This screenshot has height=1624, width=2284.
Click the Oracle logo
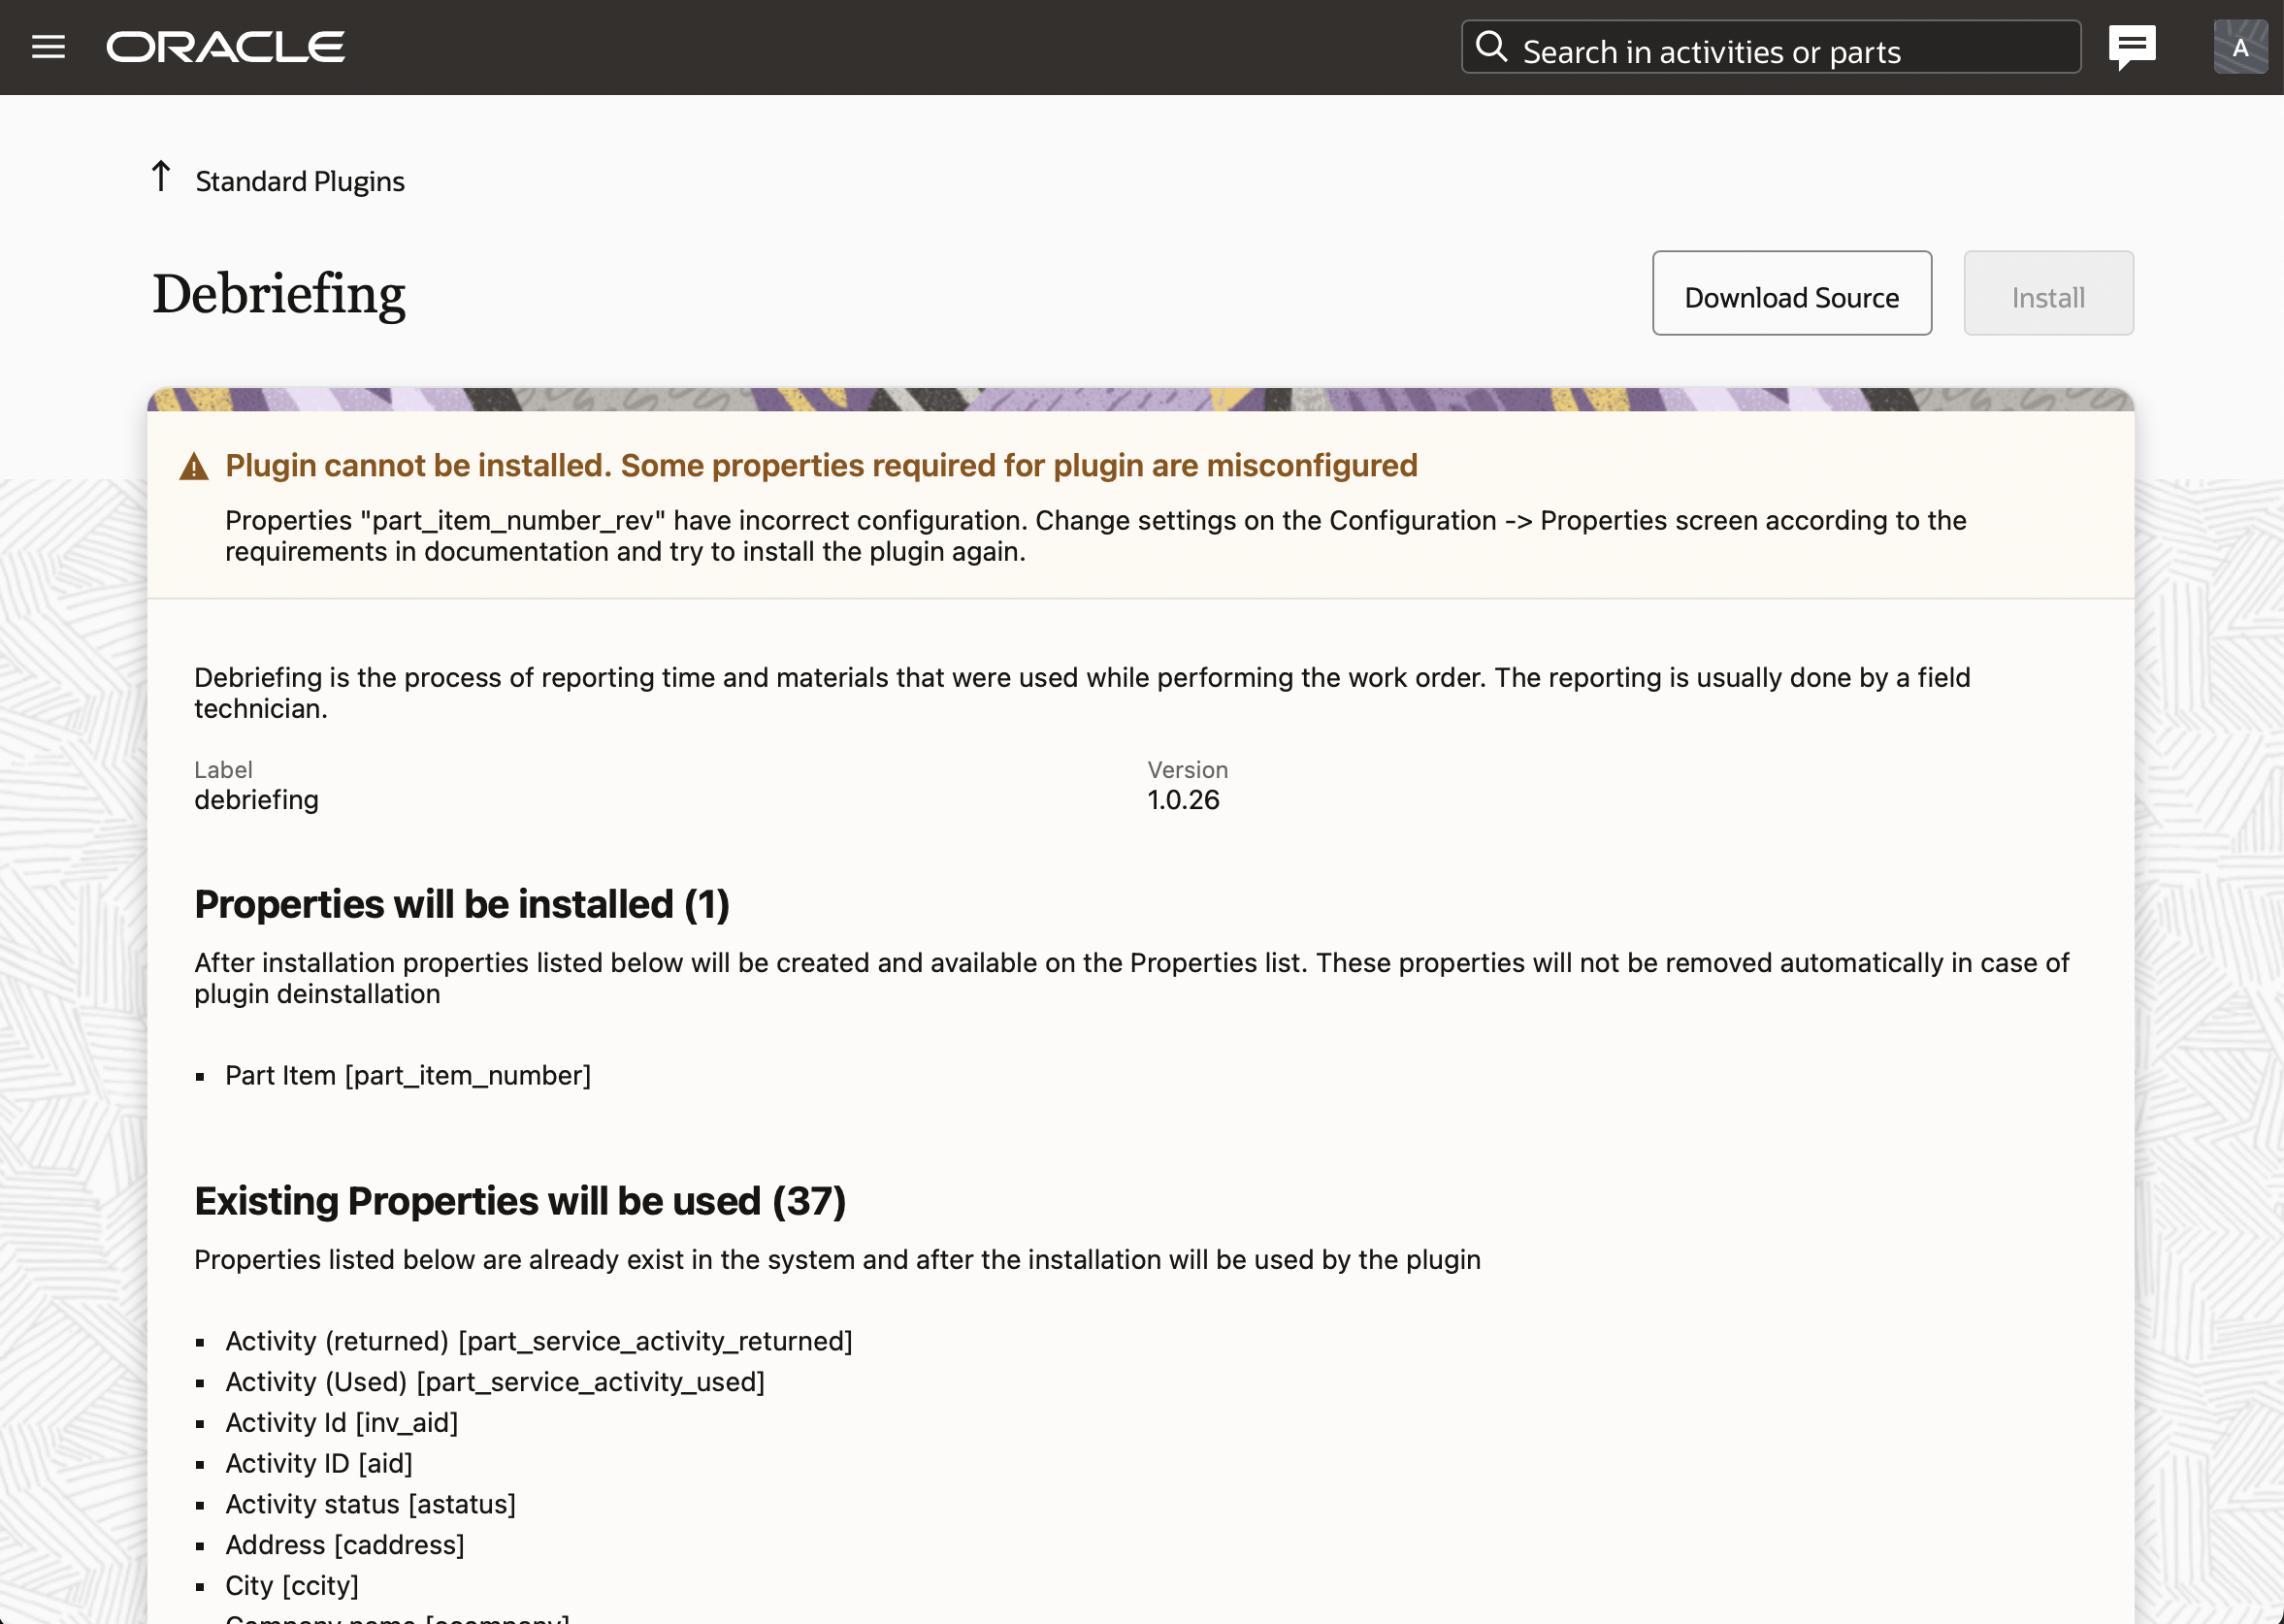(225, 47)
